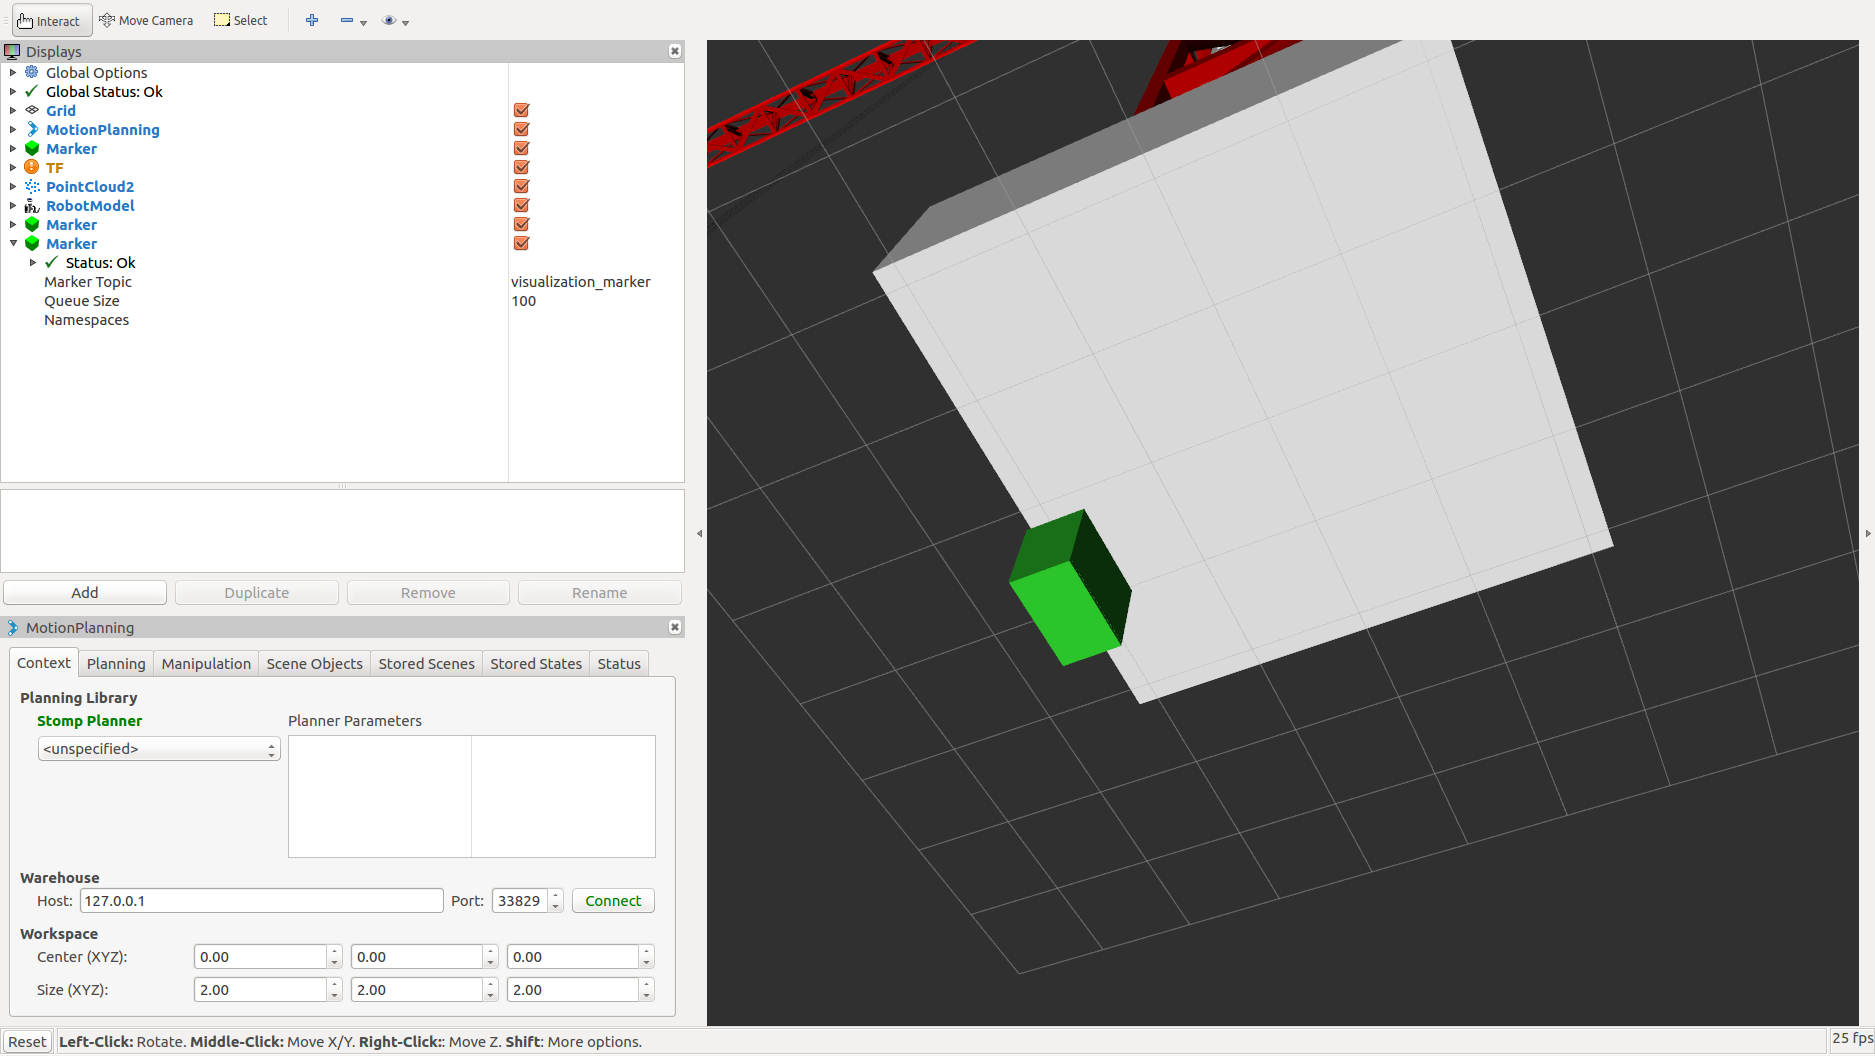1875x1056 pixels.
Task: Click the RobotModel display icon
Action: click(31, 205)
